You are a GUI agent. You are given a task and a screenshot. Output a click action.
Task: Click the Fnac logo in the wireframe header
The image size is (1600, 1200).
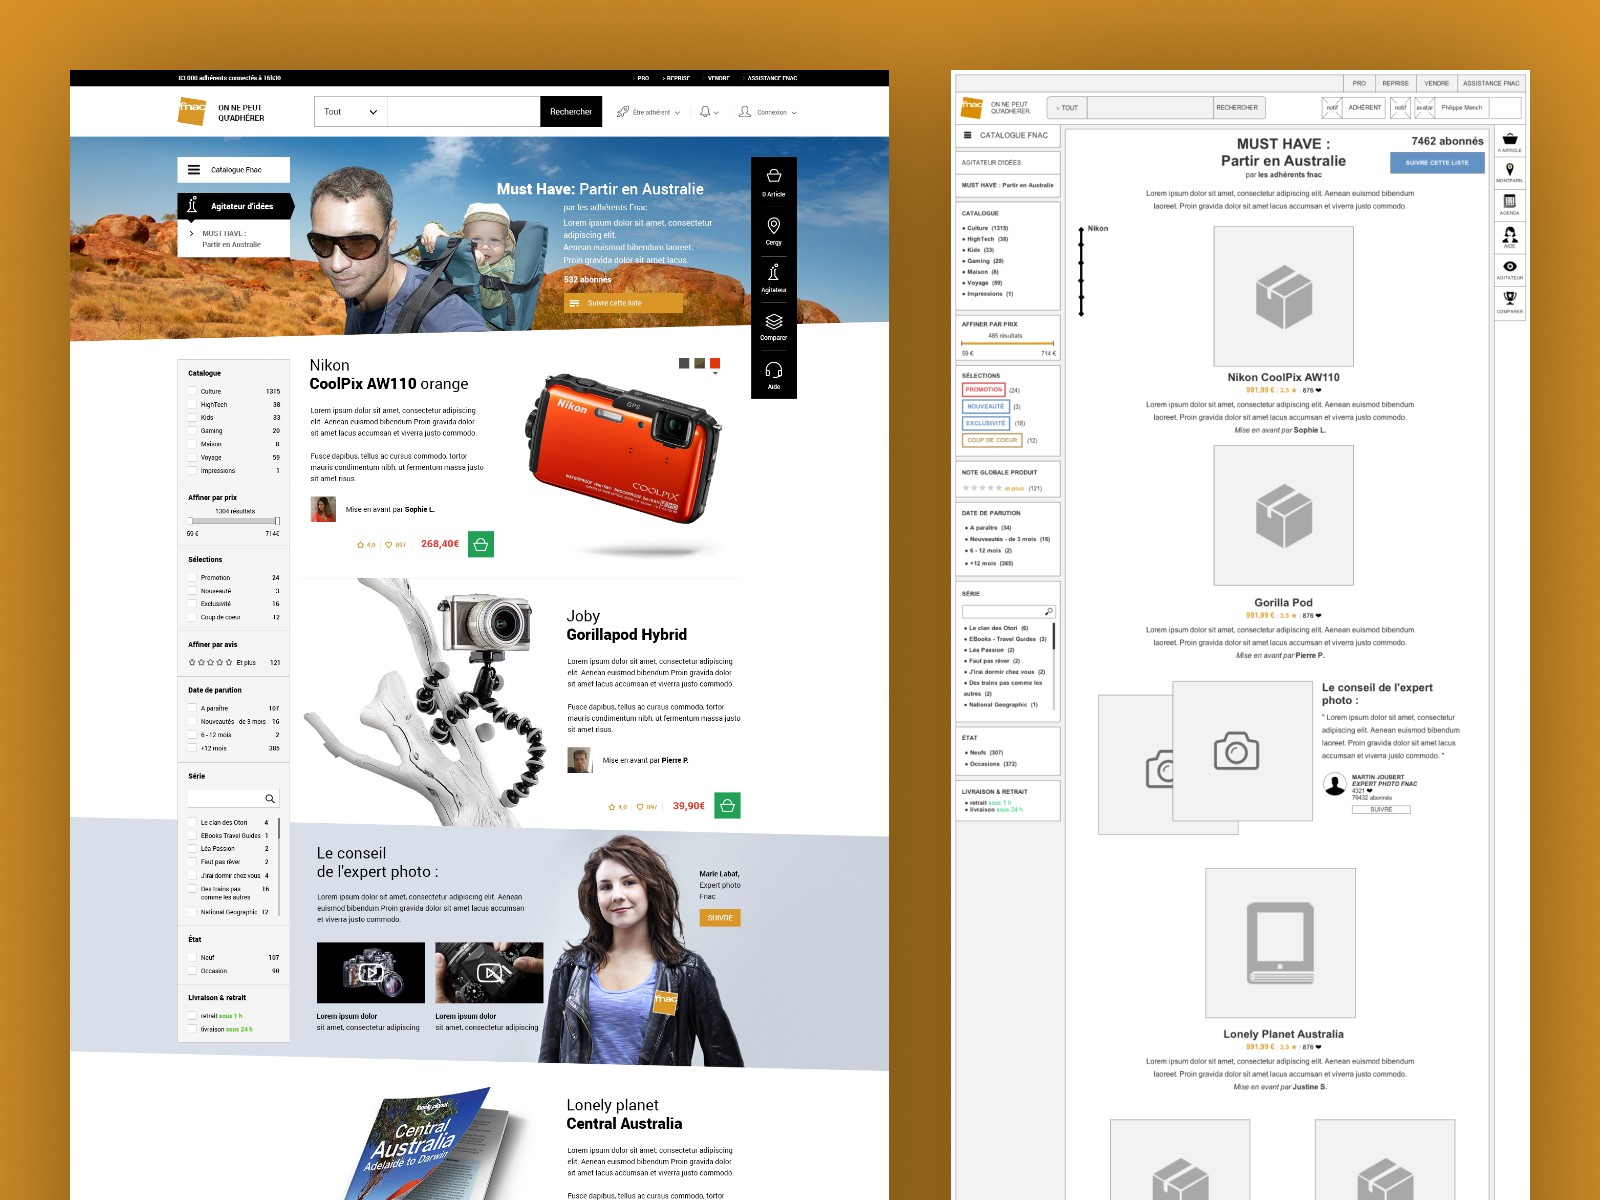tap(972, 107)
